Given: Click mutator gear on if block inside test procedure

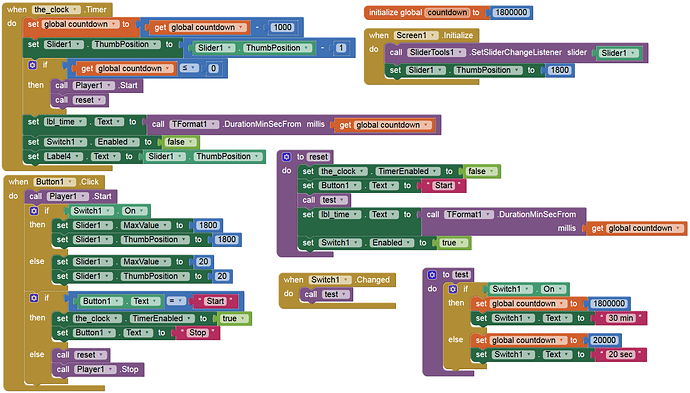Looking at the screenshot, I should [453, 289].
